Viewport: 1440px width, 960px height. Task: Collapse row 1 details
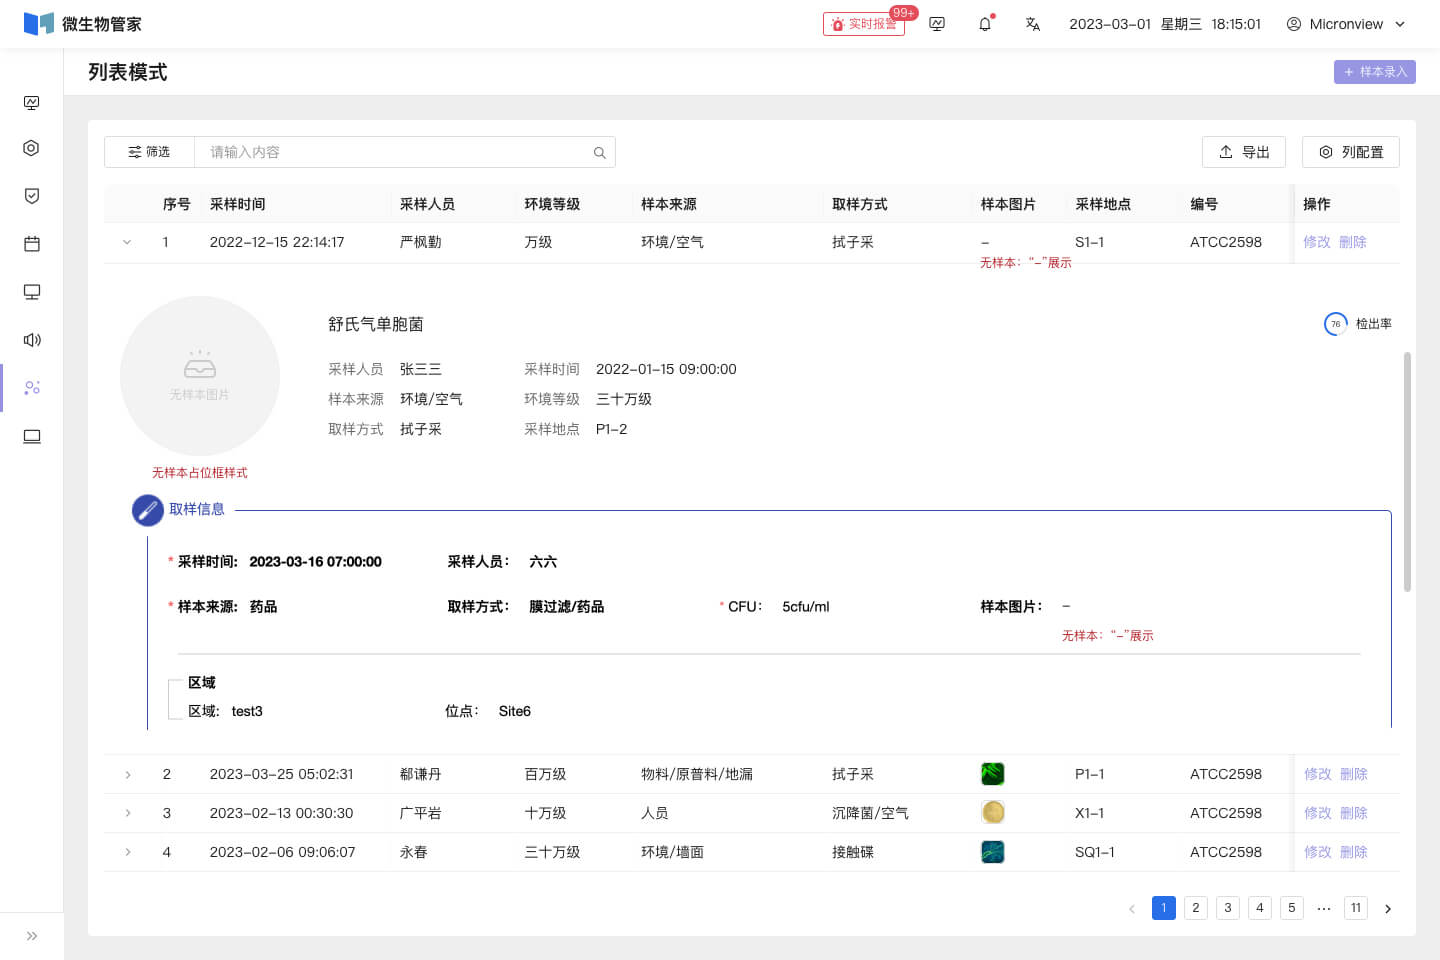[127, 242]
